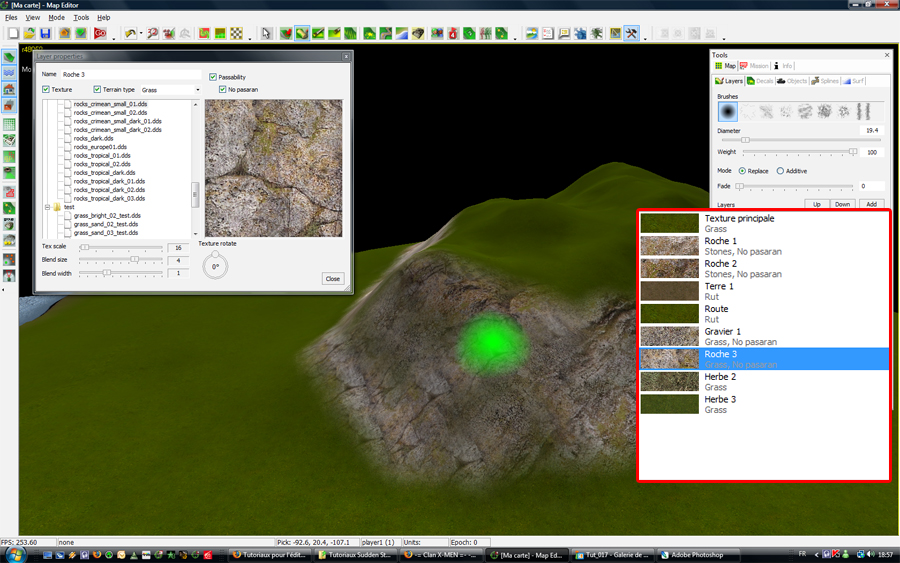Click the Up layer button
The image size is (900, 563).
(x=816, y=204)
